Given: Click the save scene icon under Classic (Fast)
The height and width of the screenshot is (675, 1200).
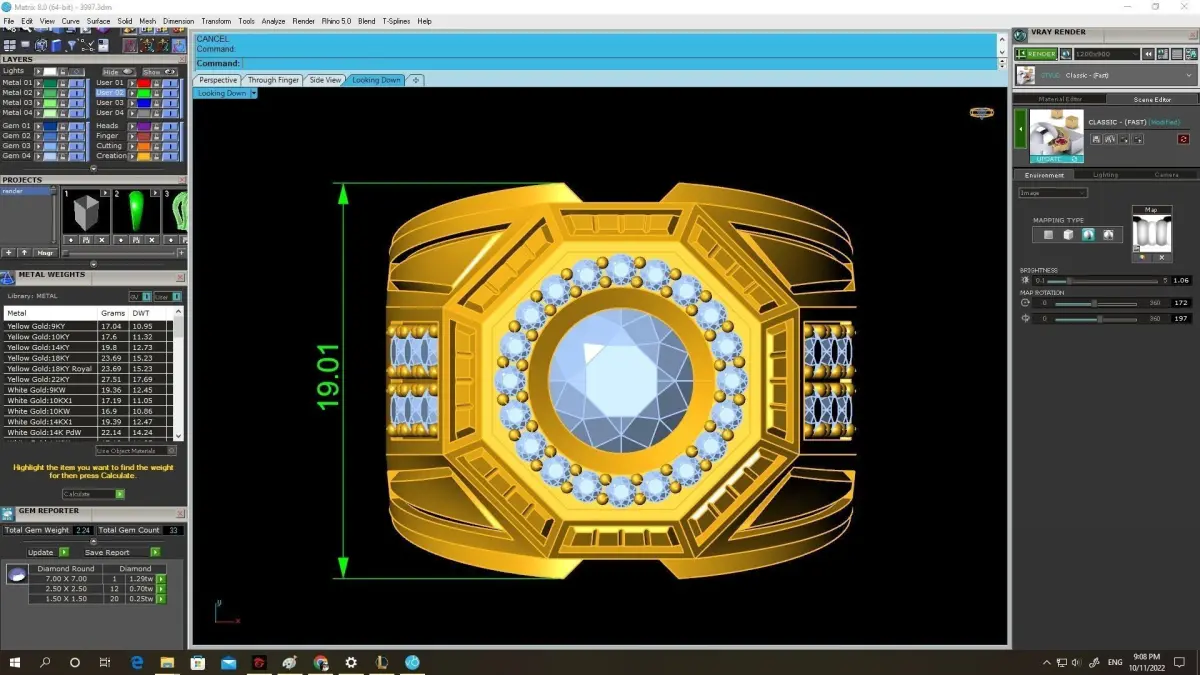Looking at the screenshot, I should coord(1096,139).
